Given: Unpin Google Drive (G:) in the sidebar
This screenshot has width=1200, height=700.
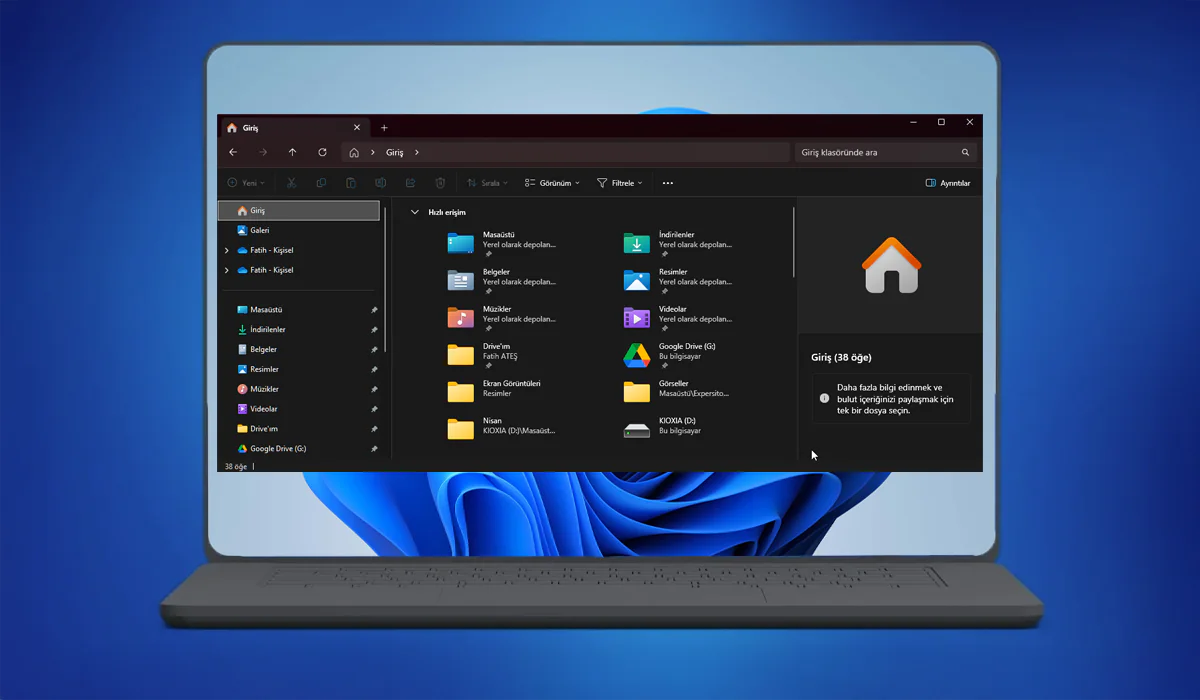Looking at the screenshot, I should [x=374, y=449].
